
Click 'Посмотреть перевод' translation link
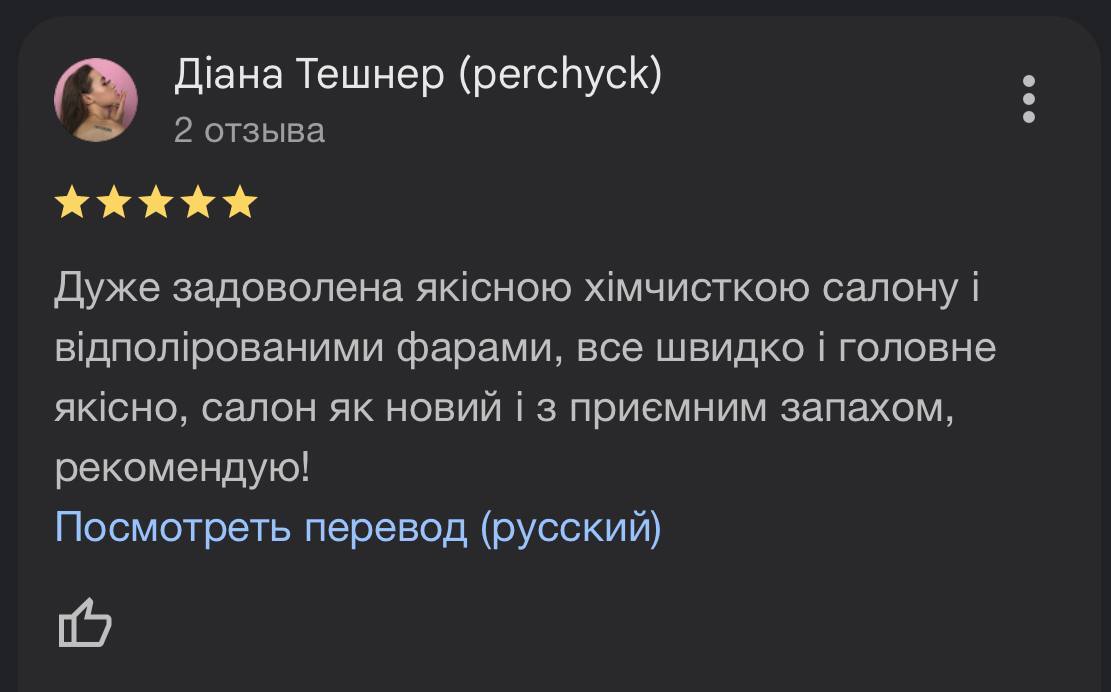(x=261, y=527)
